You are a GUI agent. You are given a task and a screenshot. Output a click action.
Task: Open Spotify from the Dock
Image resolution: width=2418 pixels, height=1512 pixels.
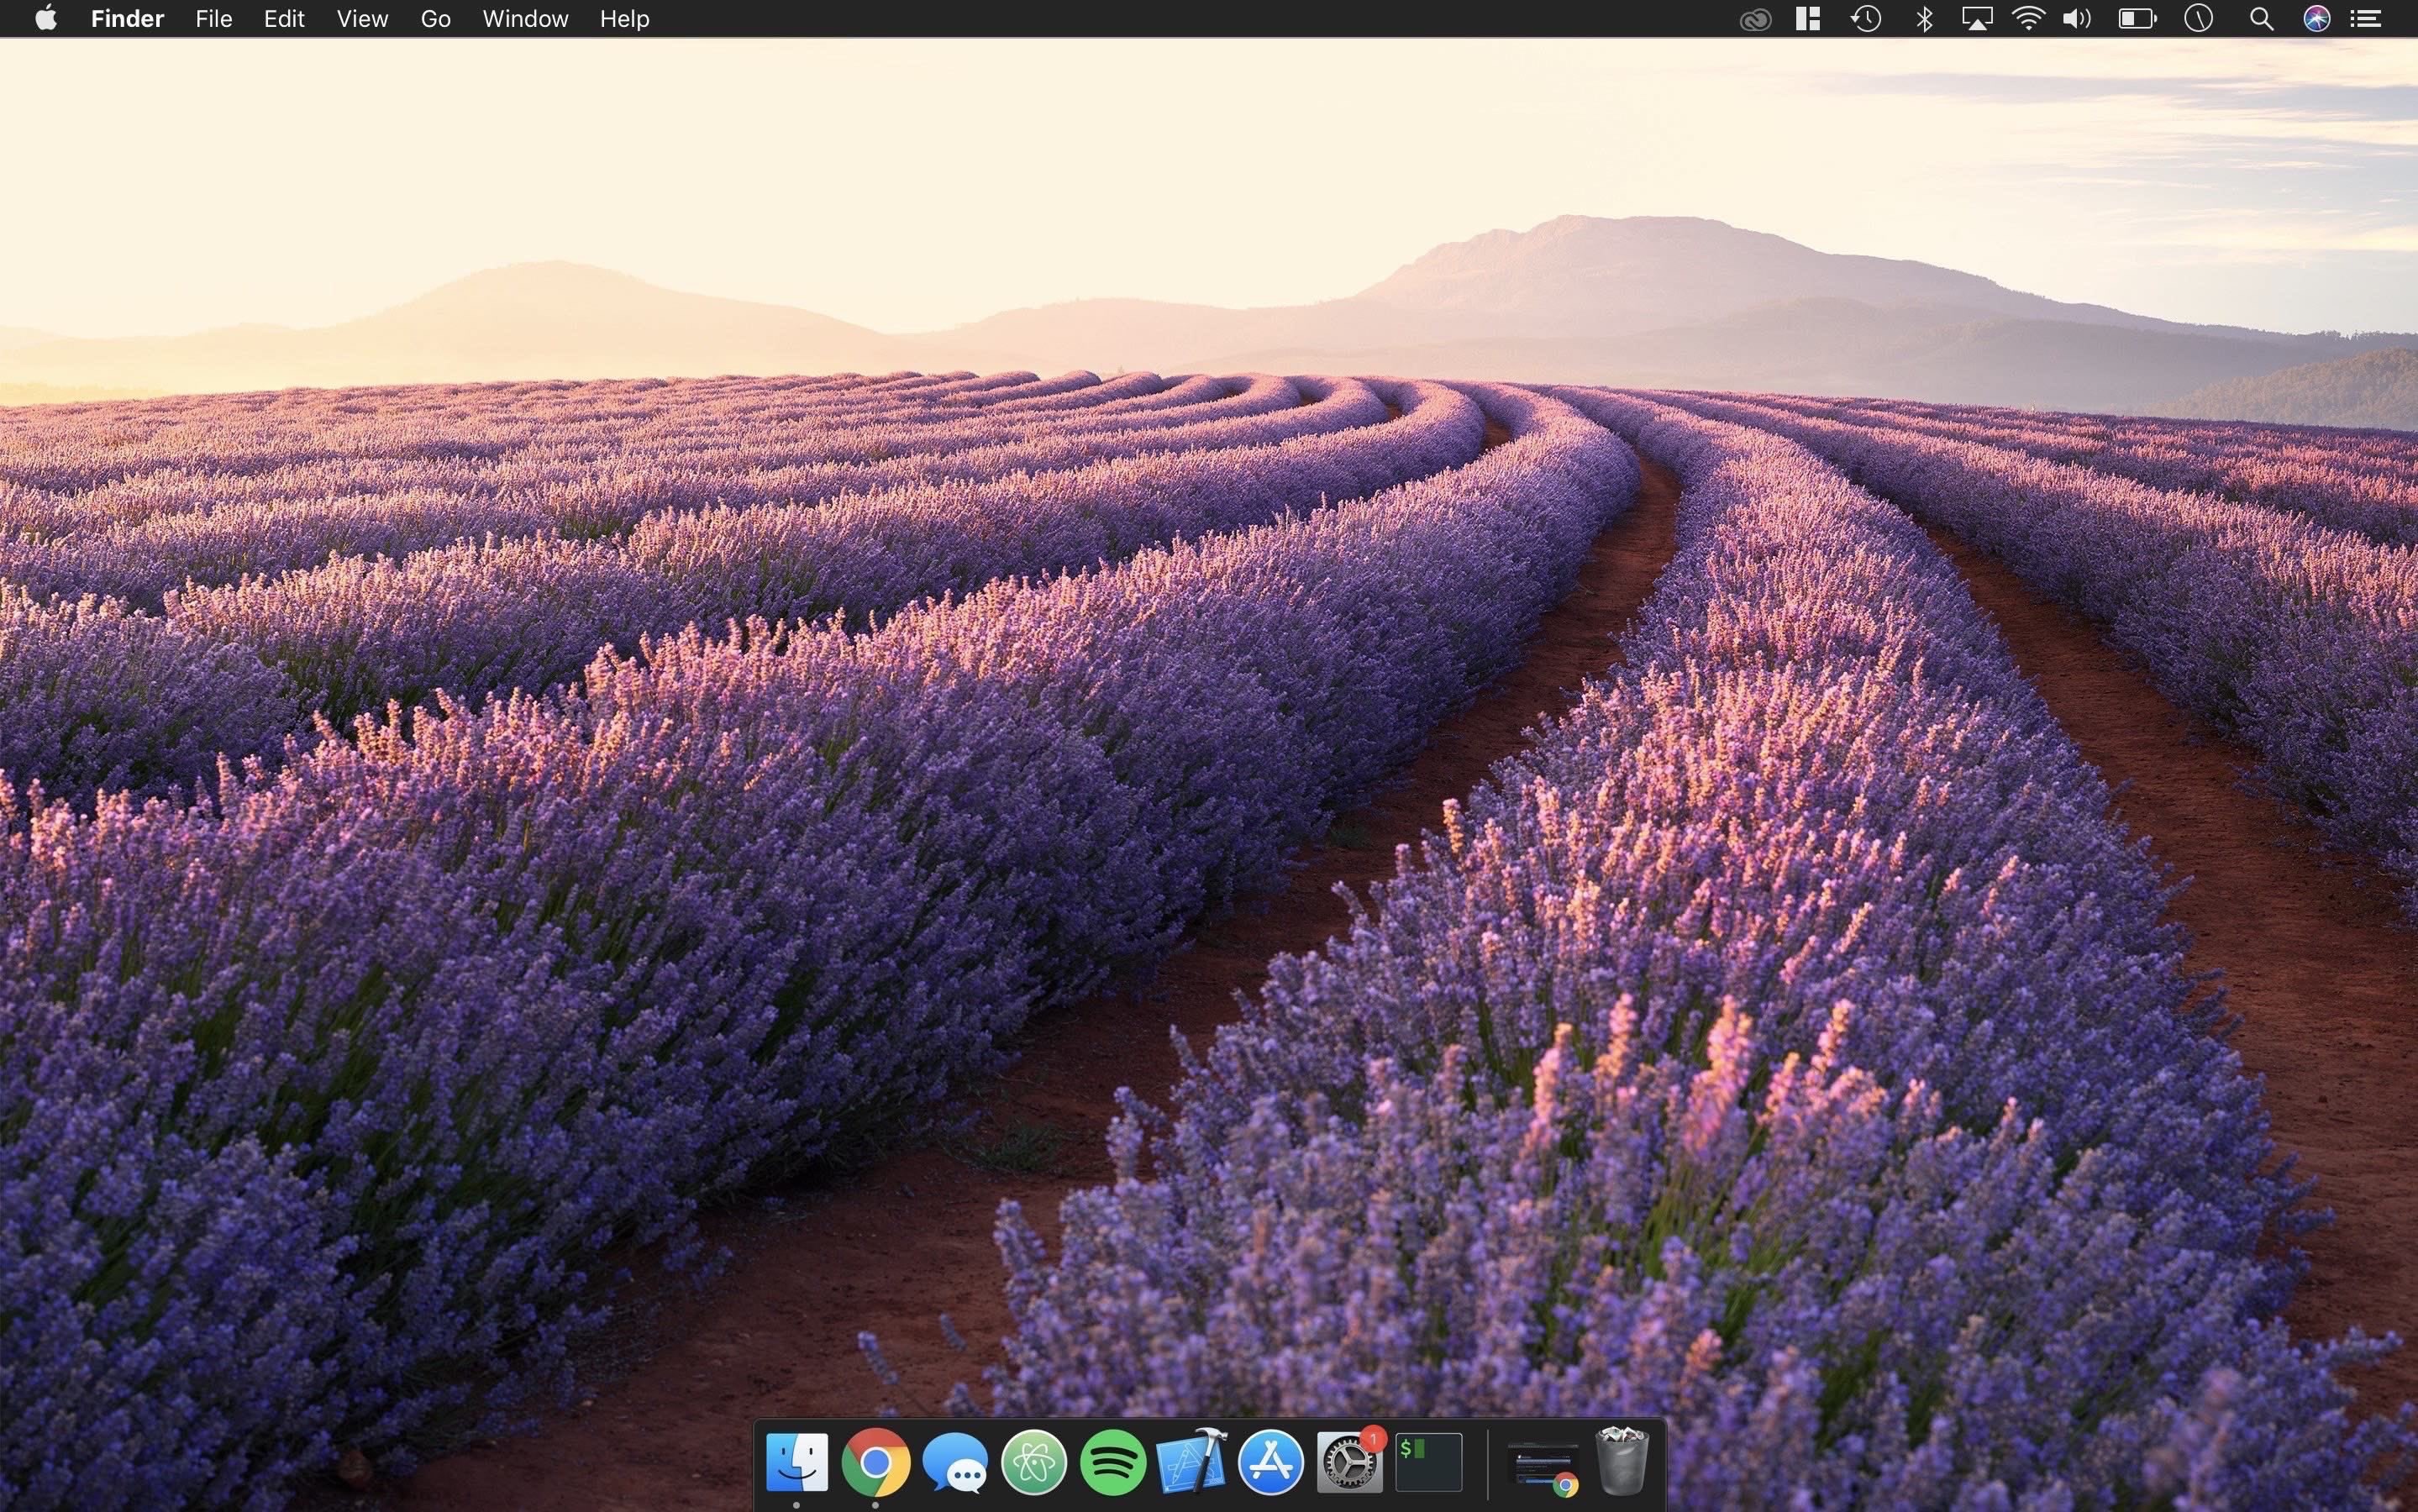(1113, 1462)
